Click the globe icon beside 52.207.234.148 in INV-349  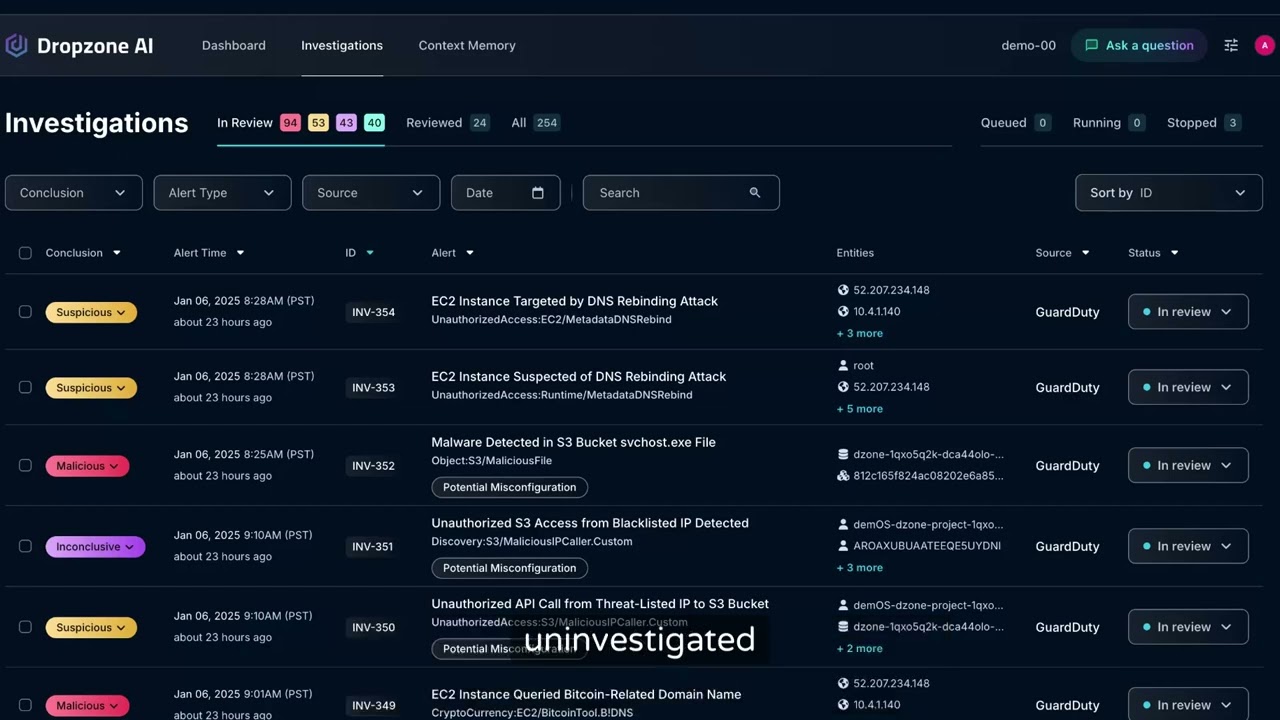[x=843, y=684]
